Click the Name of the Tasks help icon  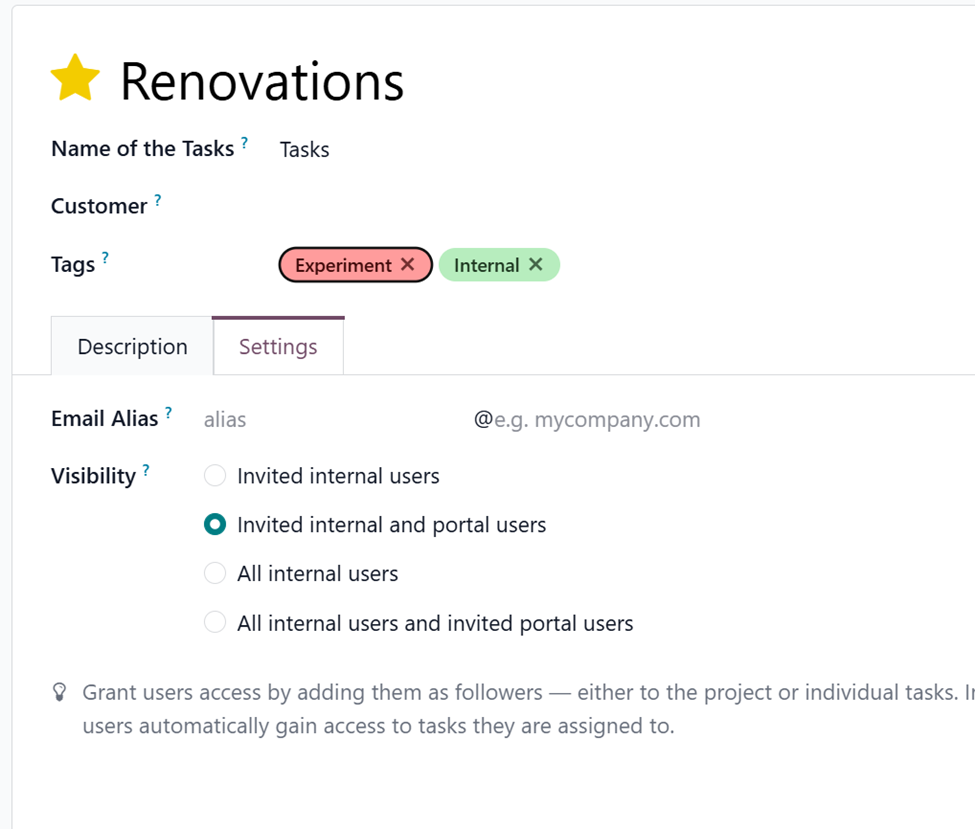pyautogui.click(x=245, y=144)
